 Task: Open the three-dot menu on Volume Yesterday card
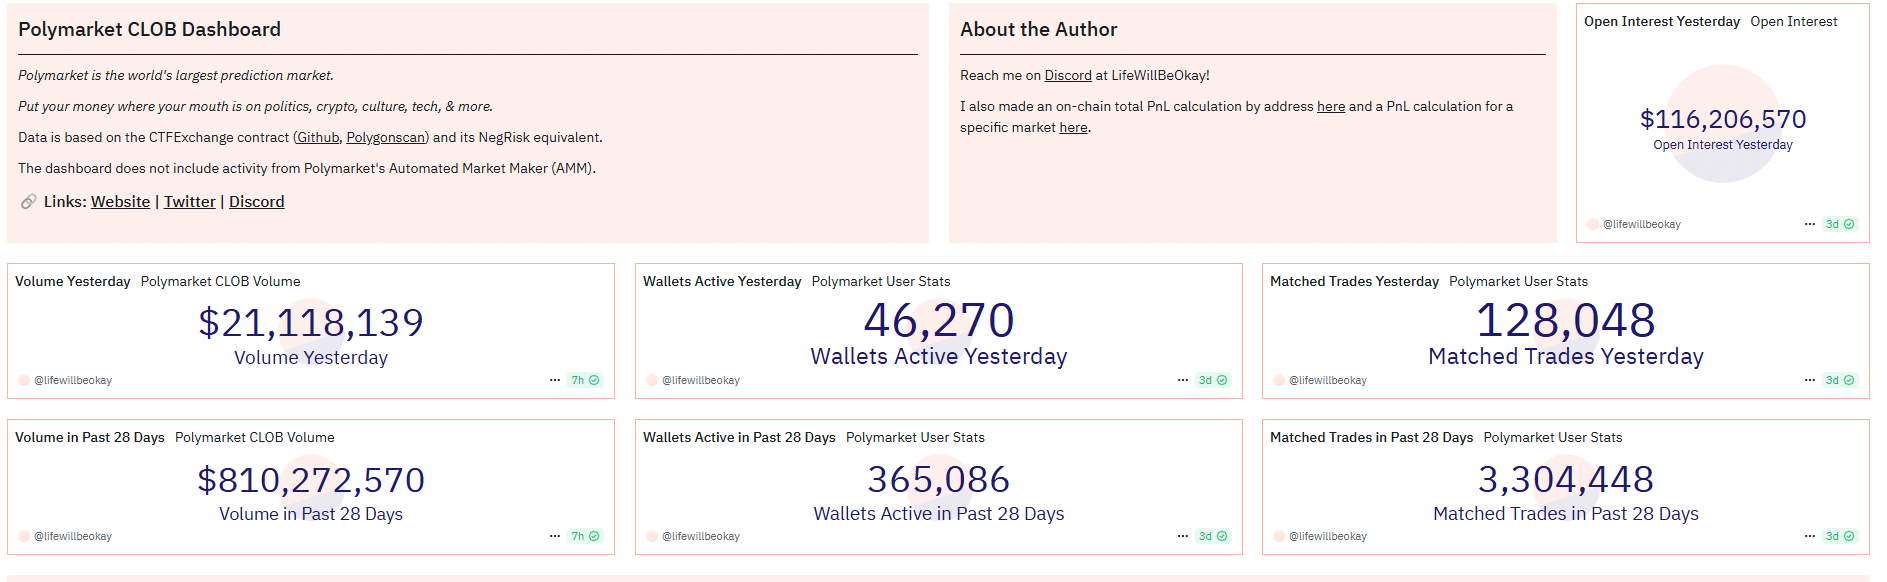(555, 380)
